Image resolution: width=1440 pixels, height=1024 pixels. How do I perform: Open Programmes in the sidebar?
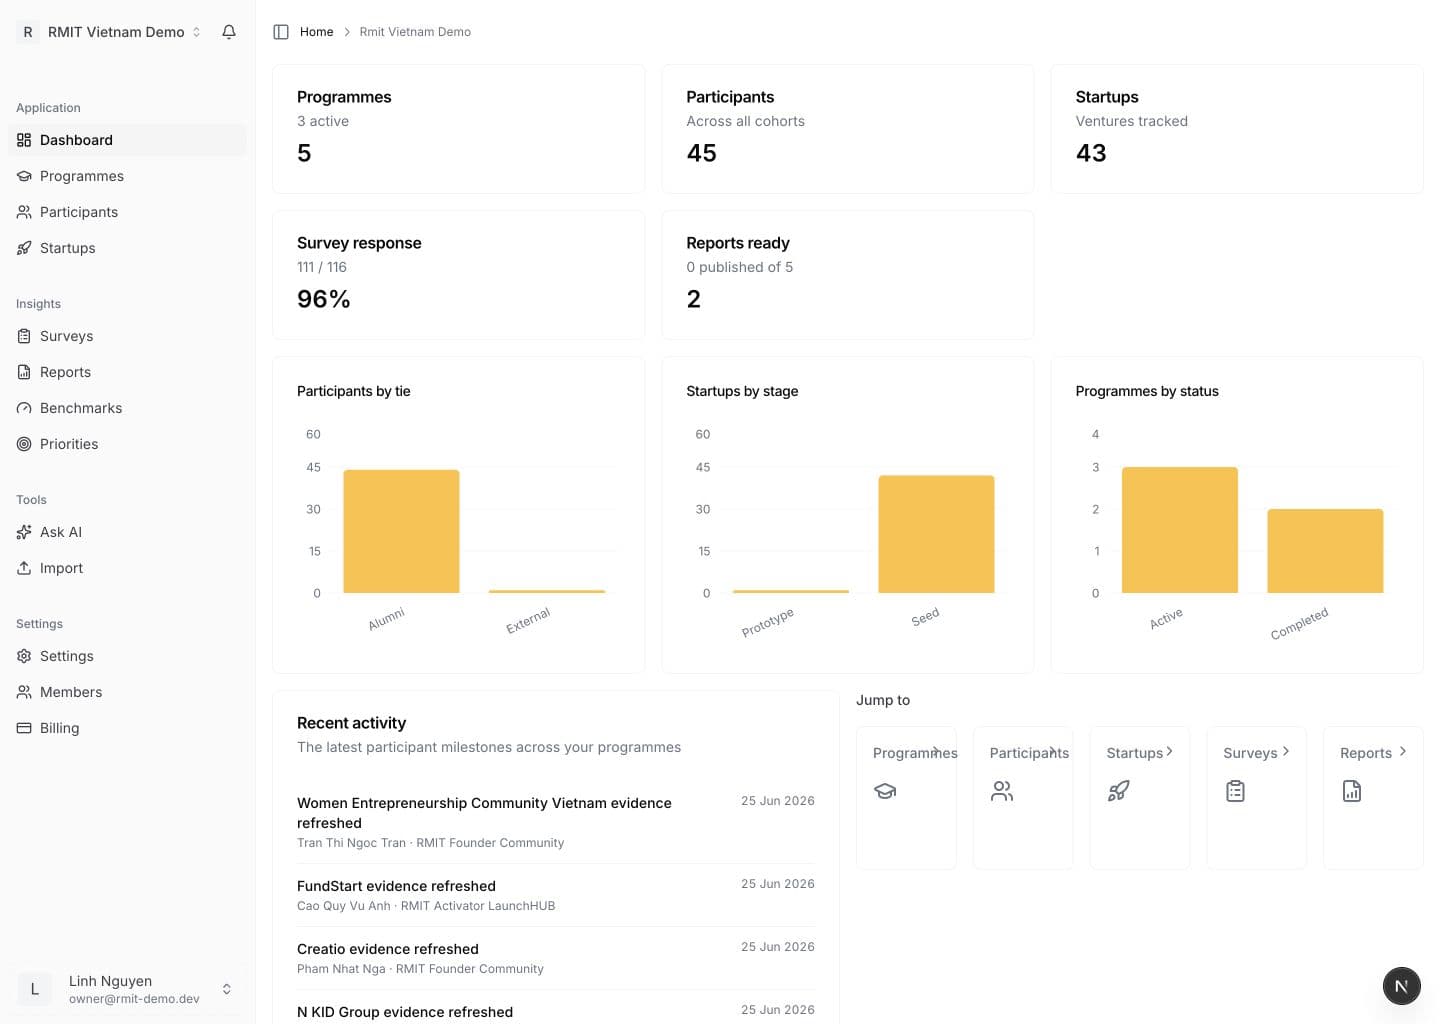127,176
